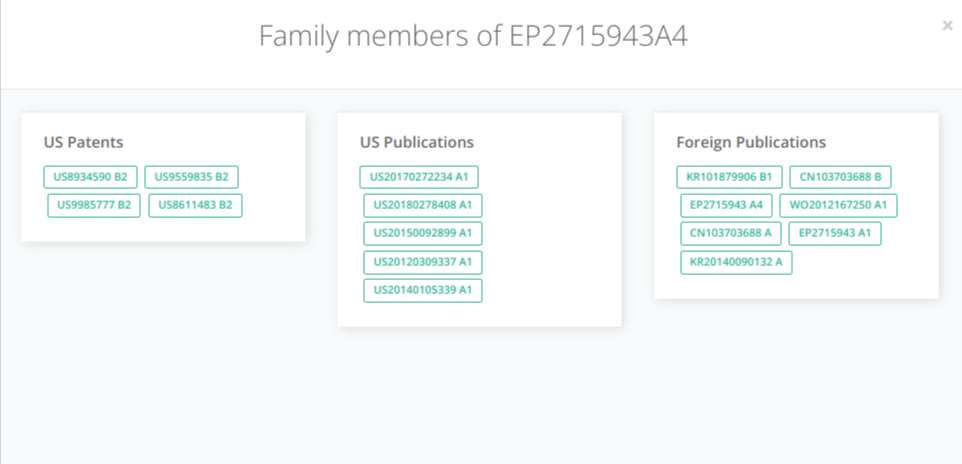Select EP2715943 A1 tag

pyautogui.click(x=835, y=234)
